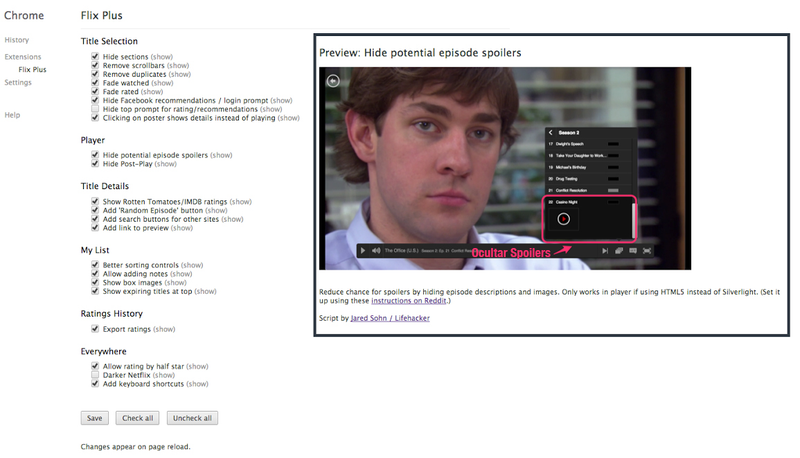Toggle Show Rotten Tomatoes/IMDB ratings checkbox
800x458 pixels.
[x=95, y=201]
